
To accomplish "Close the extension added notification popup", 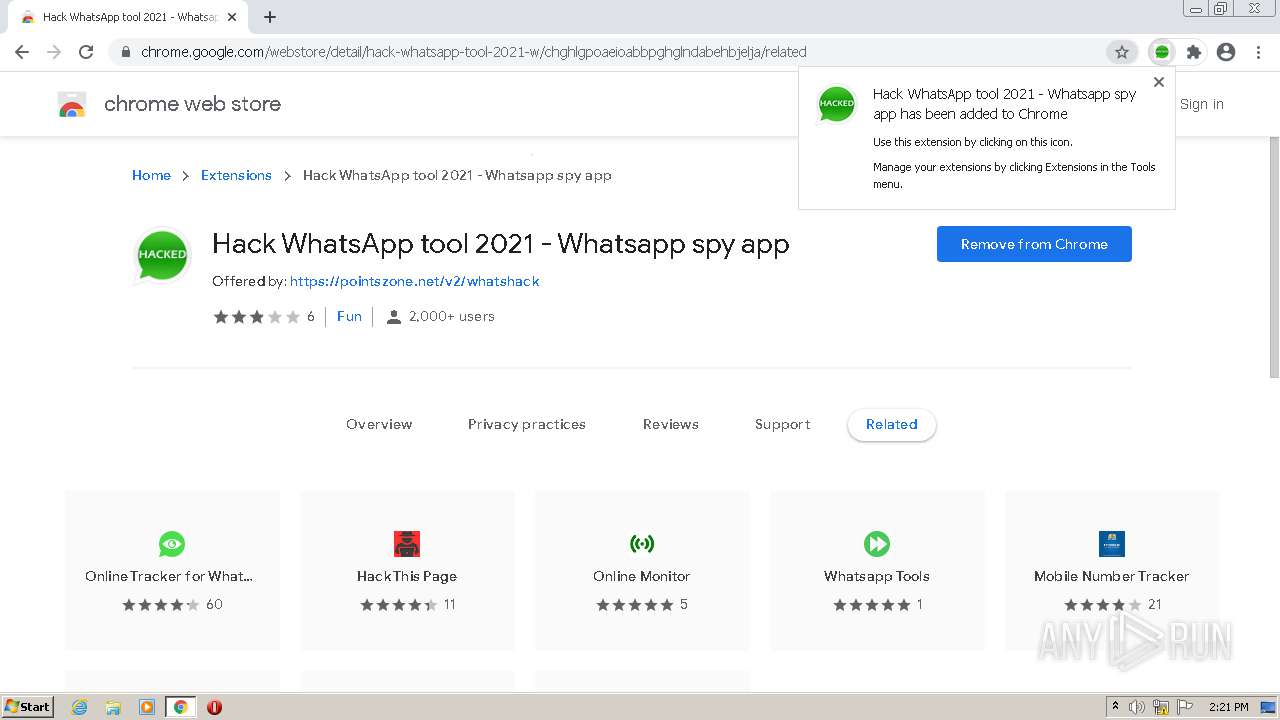I will click(x=1159, y=82).
